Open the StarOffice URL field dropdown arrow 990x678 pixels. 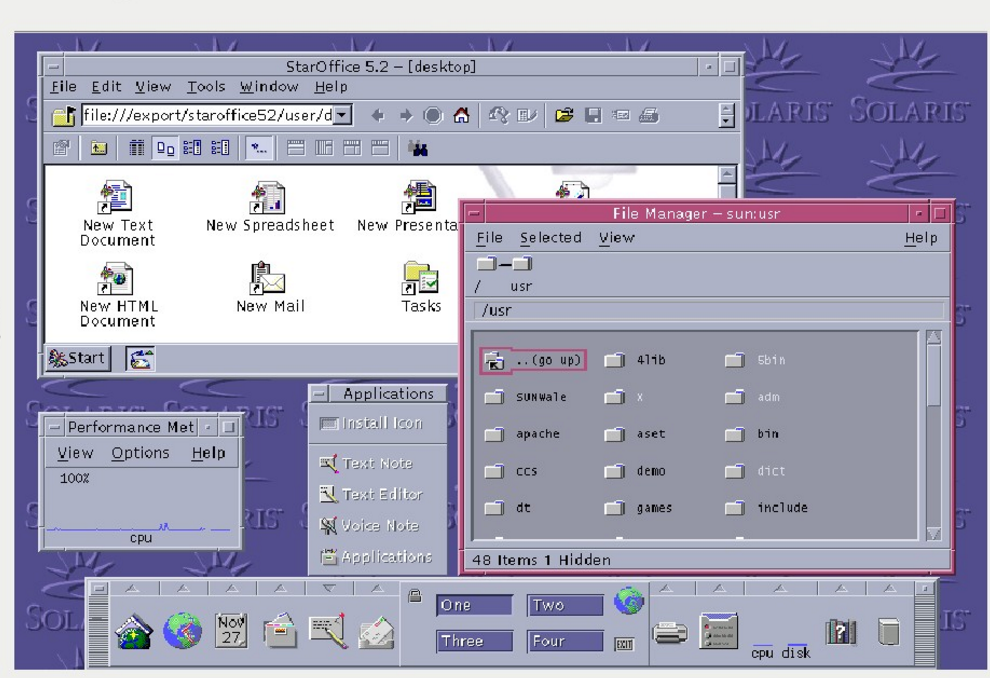[343, 115]
